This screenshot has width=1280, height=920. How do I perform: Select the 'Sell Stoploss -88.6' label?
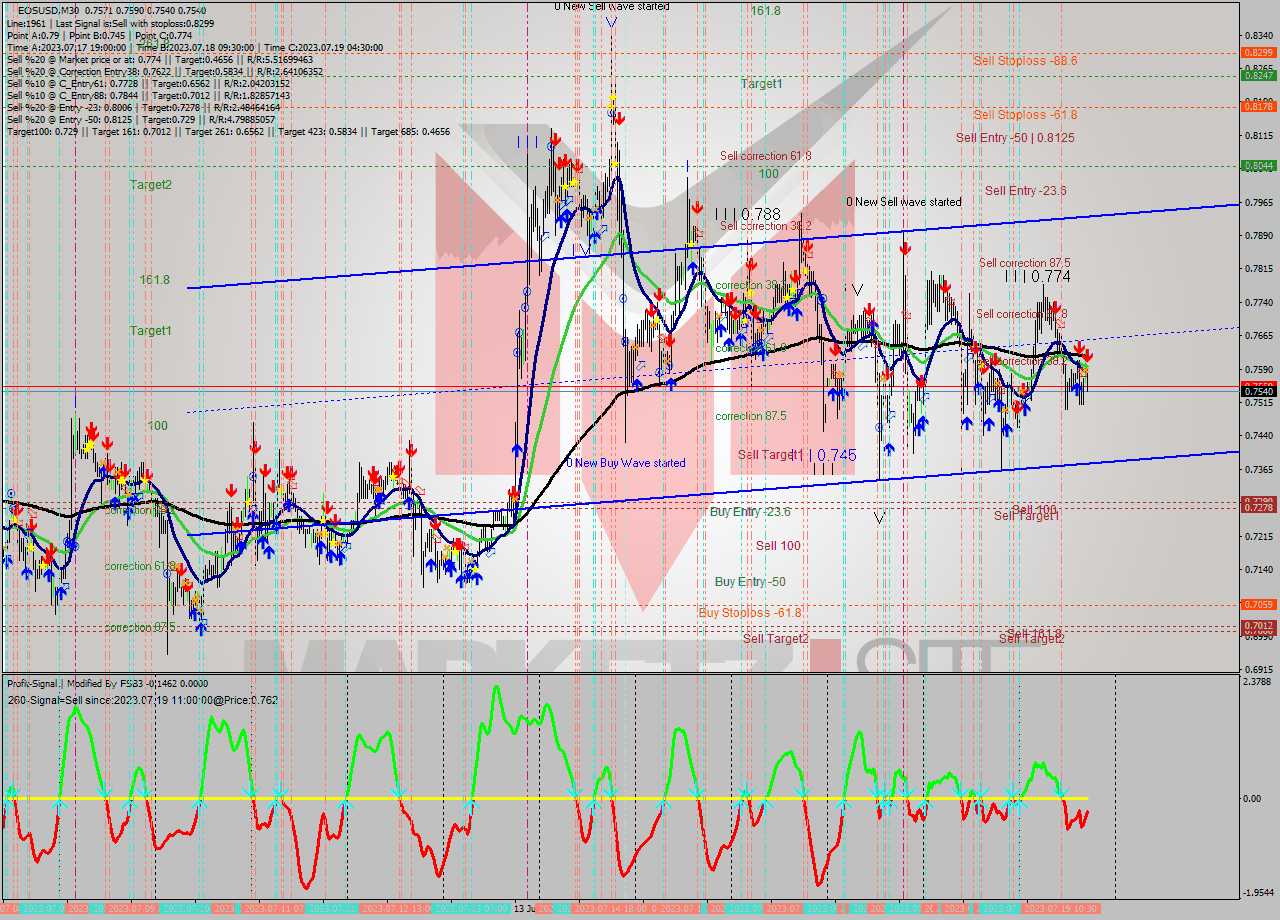1025,61
